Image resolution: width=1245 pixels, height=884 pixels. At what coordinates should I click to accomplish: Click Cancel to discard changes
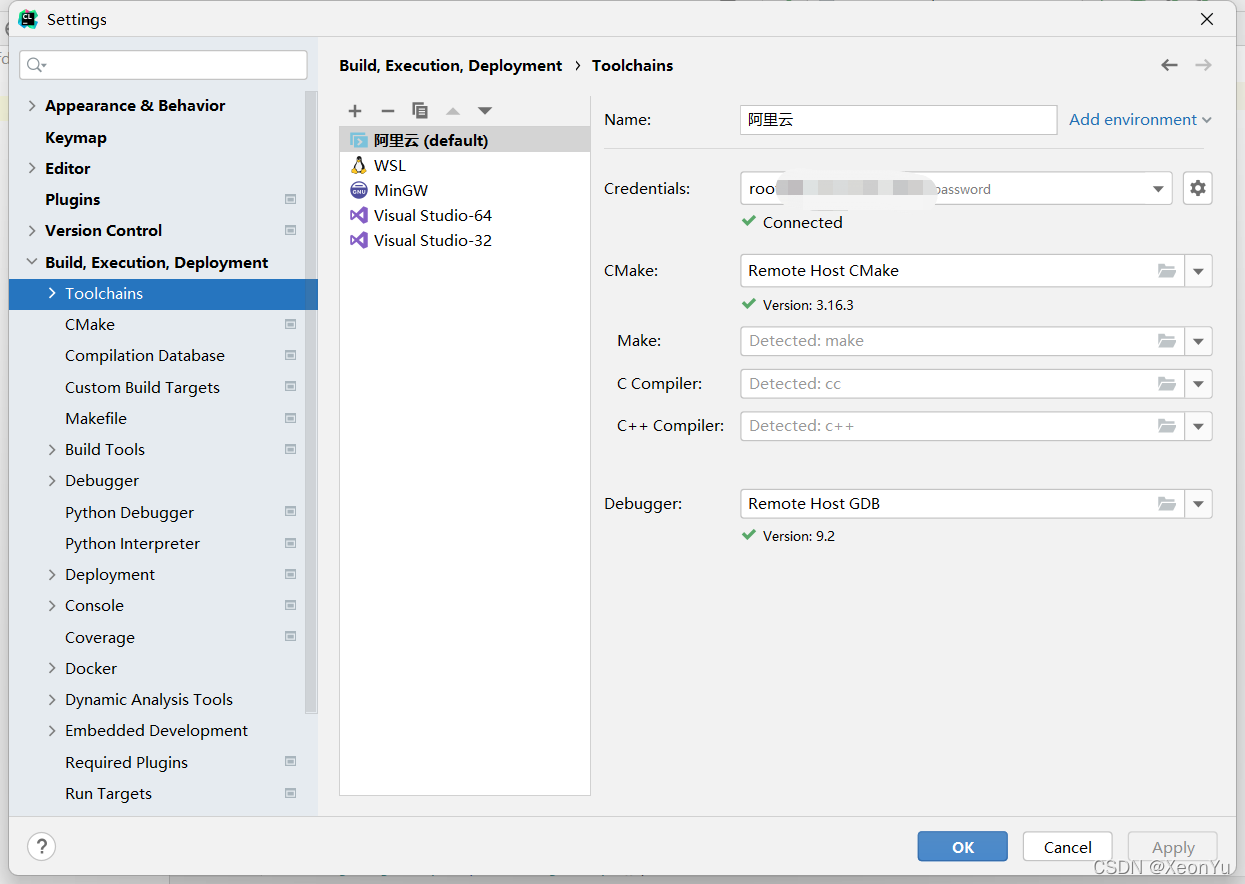click(x=1068, y=847)
